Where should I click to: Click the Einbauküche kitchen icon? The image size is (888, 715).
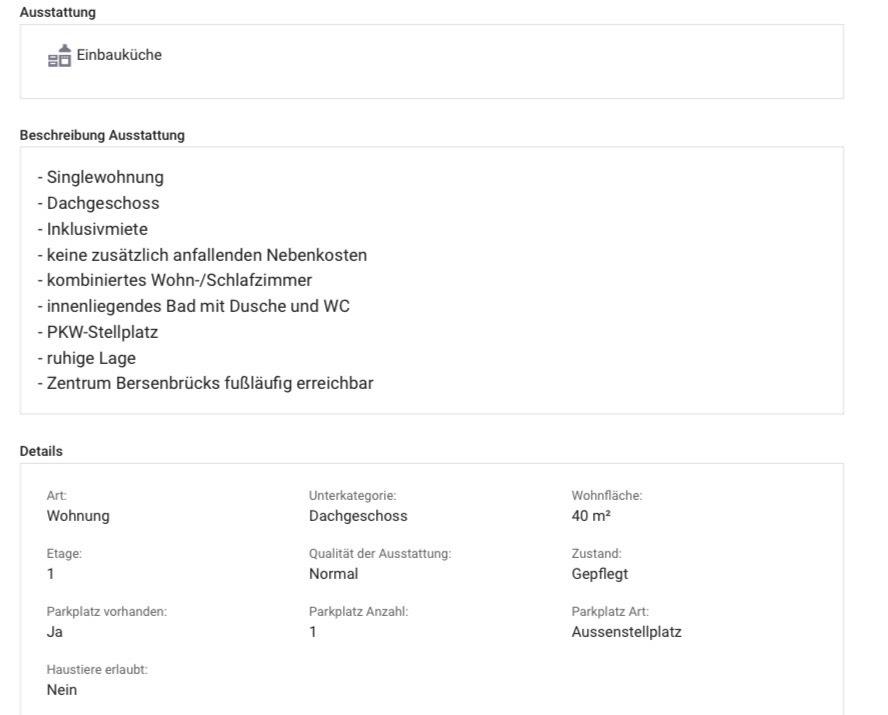(x=59, y=56)
